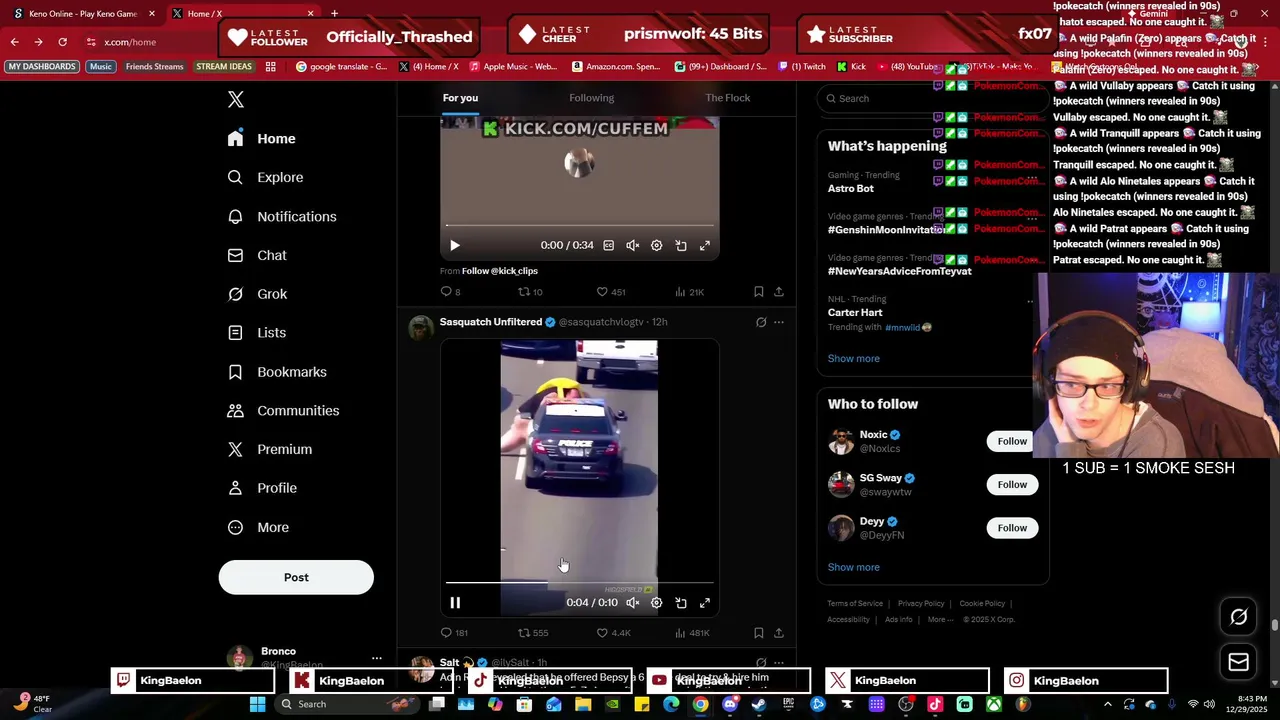Reload the page in browser toolbar
Image resolution: width=1280 pixels, height=720 pixels.
click(62, 42)
